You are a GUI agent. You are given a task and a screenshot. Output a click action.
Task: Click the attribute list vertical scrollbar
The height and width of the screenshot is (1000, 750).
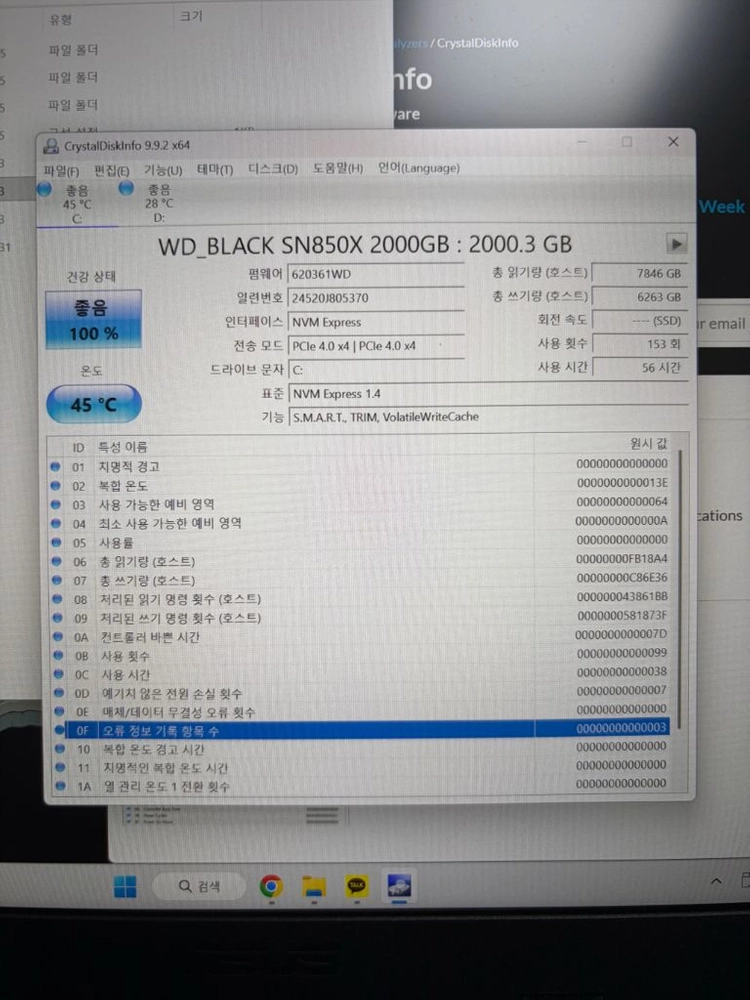pos(679,590)
